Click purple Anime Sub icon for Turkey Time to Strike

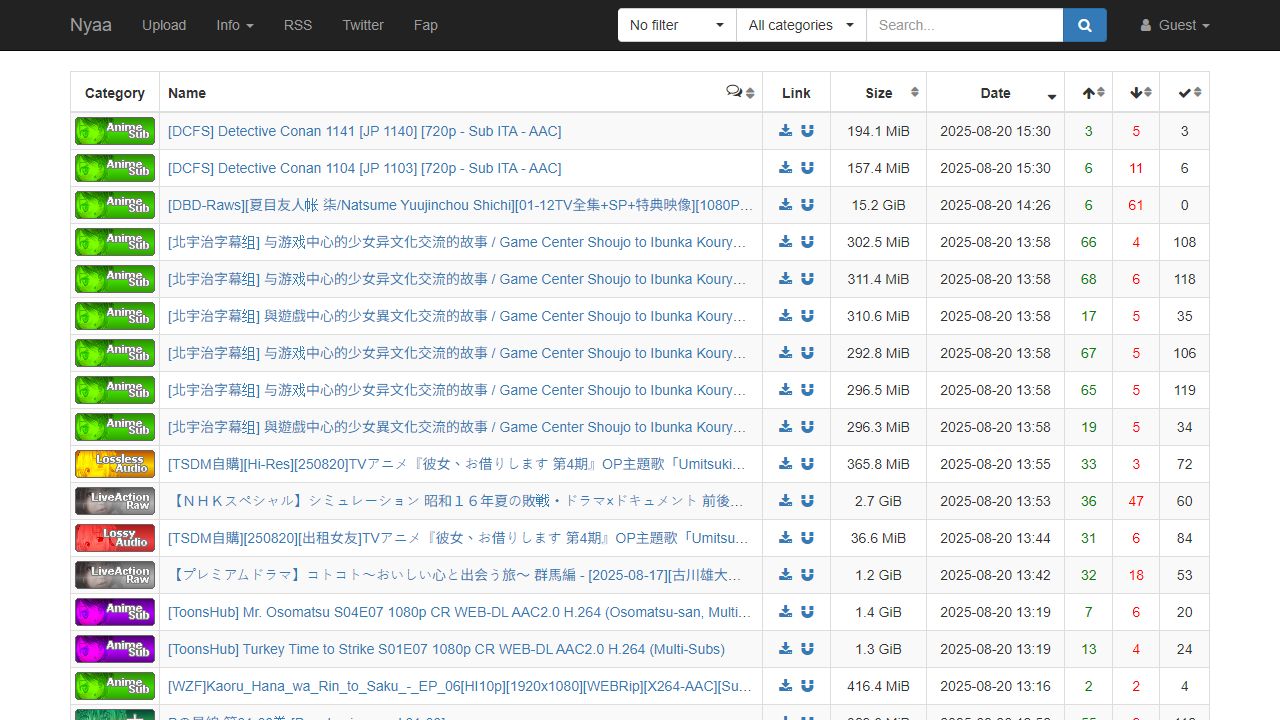(x=115, y=649)
